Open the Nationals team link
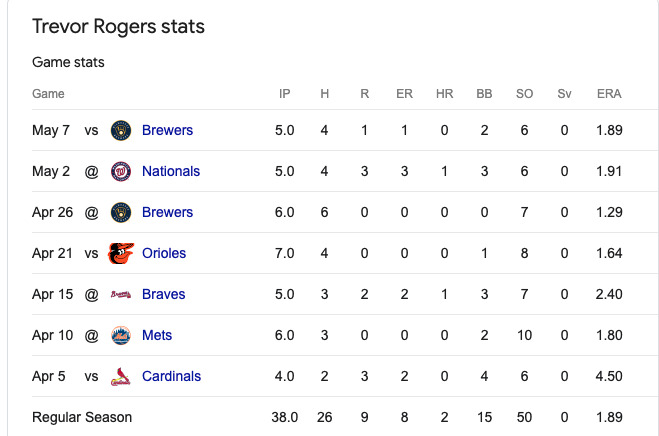Screen dimensions: 659x436 coord(171,171)
